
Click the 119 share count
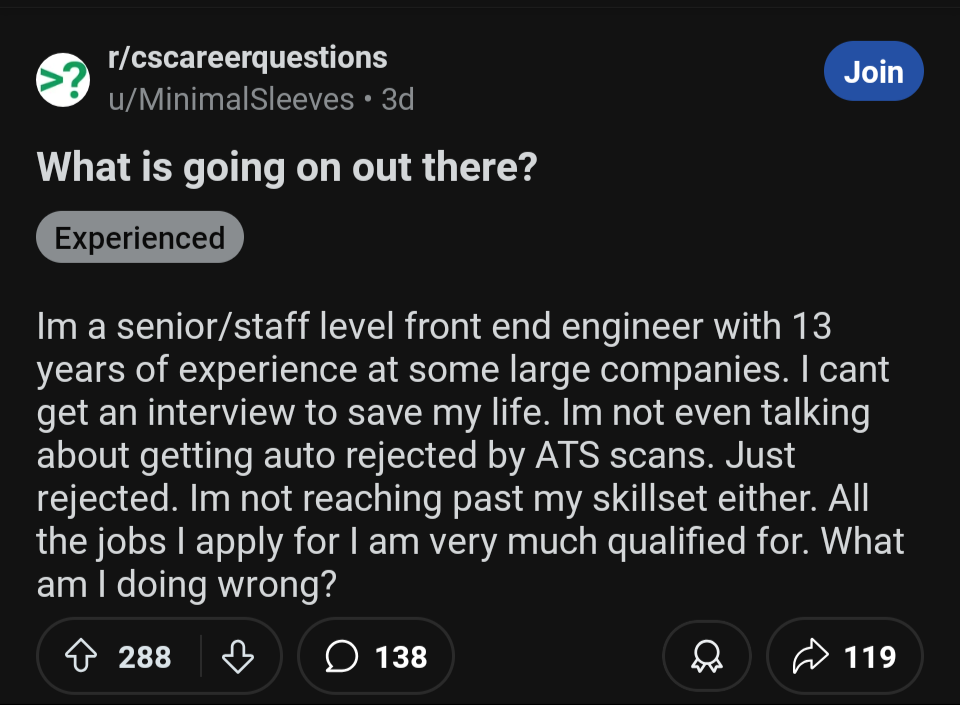[x=869, y=657]
